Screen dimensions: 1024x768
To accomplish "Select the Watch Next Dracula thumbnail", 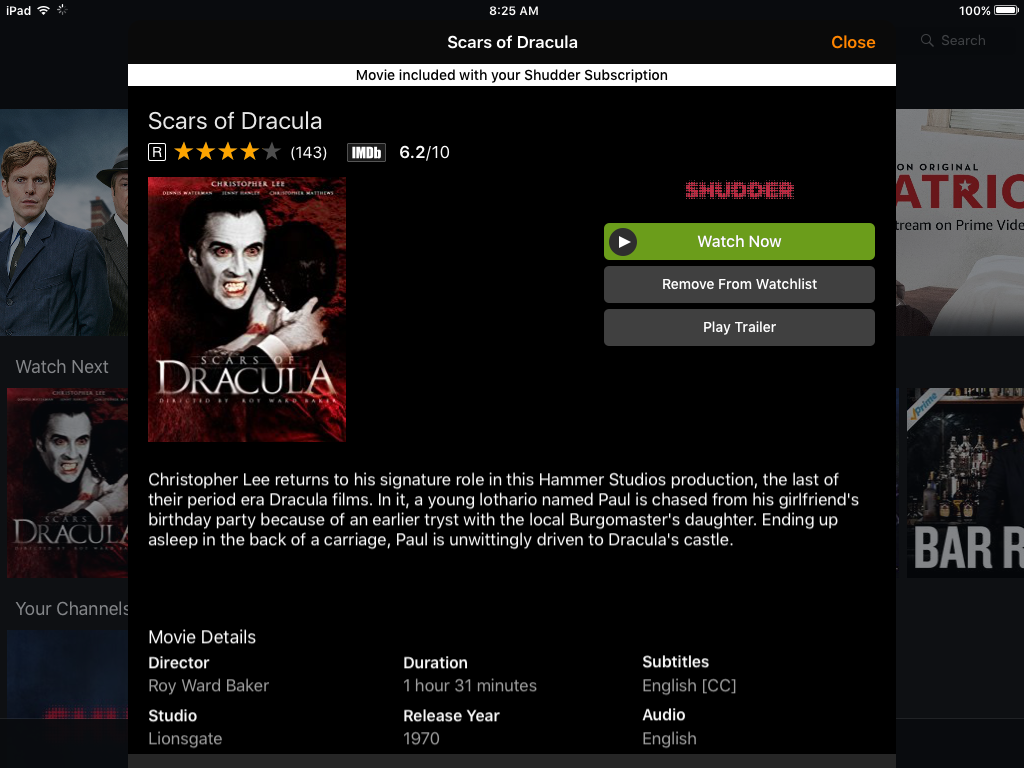I will click(x=67, y=483).
